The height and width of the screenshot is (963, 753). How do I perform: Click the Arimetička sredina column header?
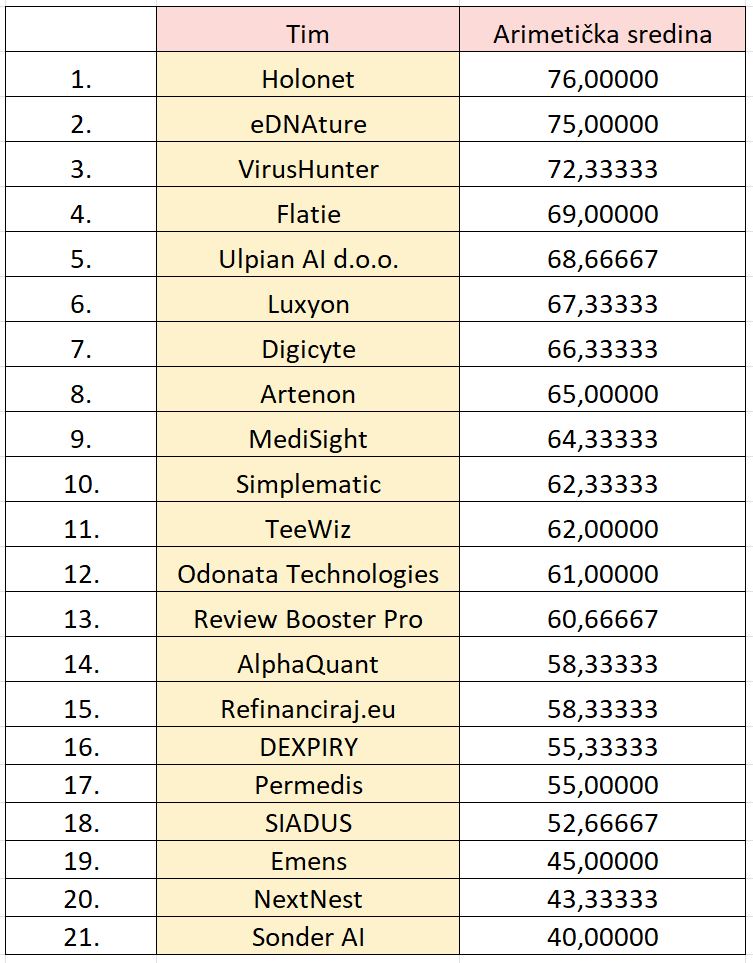[602, 34]
